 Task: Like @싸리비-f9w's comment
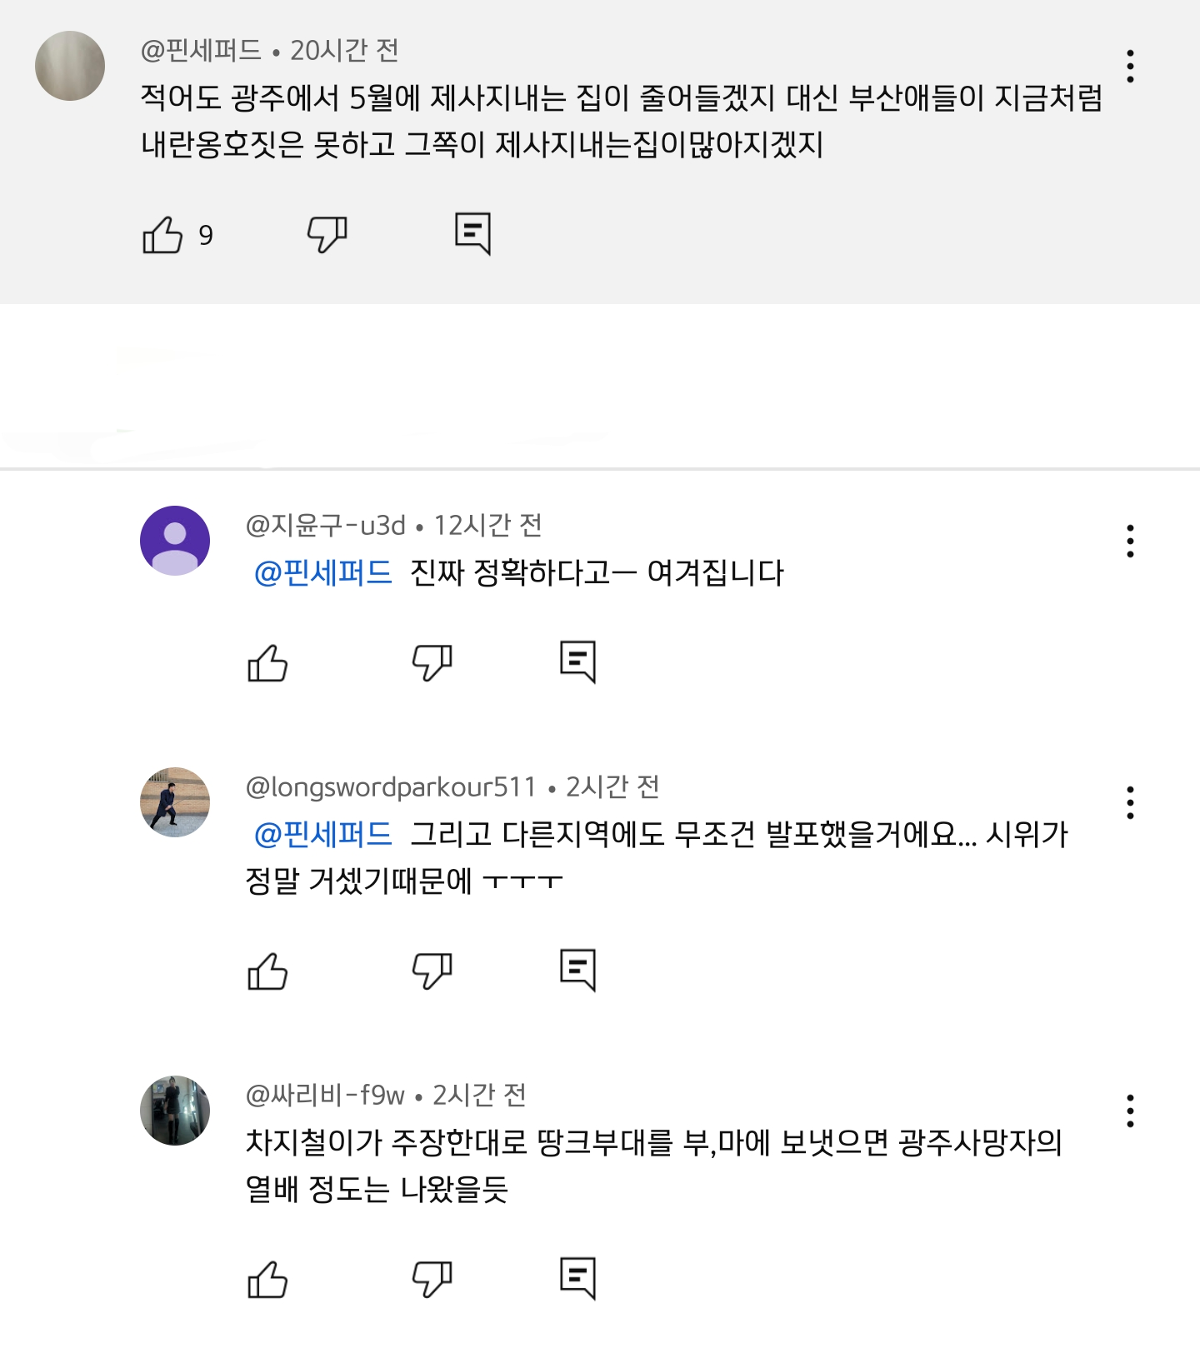pyautogui.click(x=268, y=1279)
